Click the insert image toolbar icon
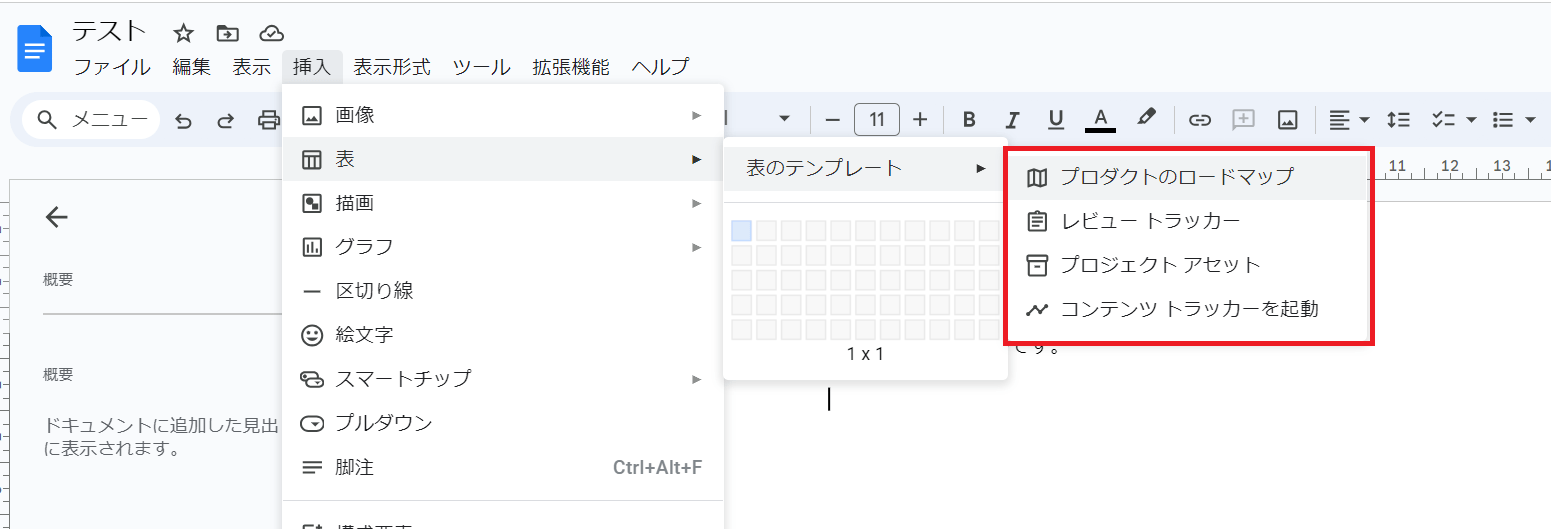This screenshot has width=1551, height=529. (x=1287, y=120)
